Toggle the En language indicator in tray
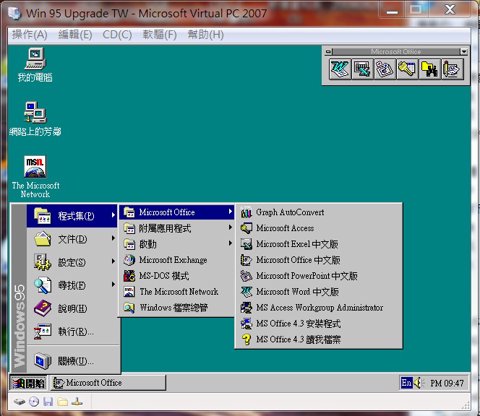The width and height of the screenshot is (480, 416). point(406,383)
